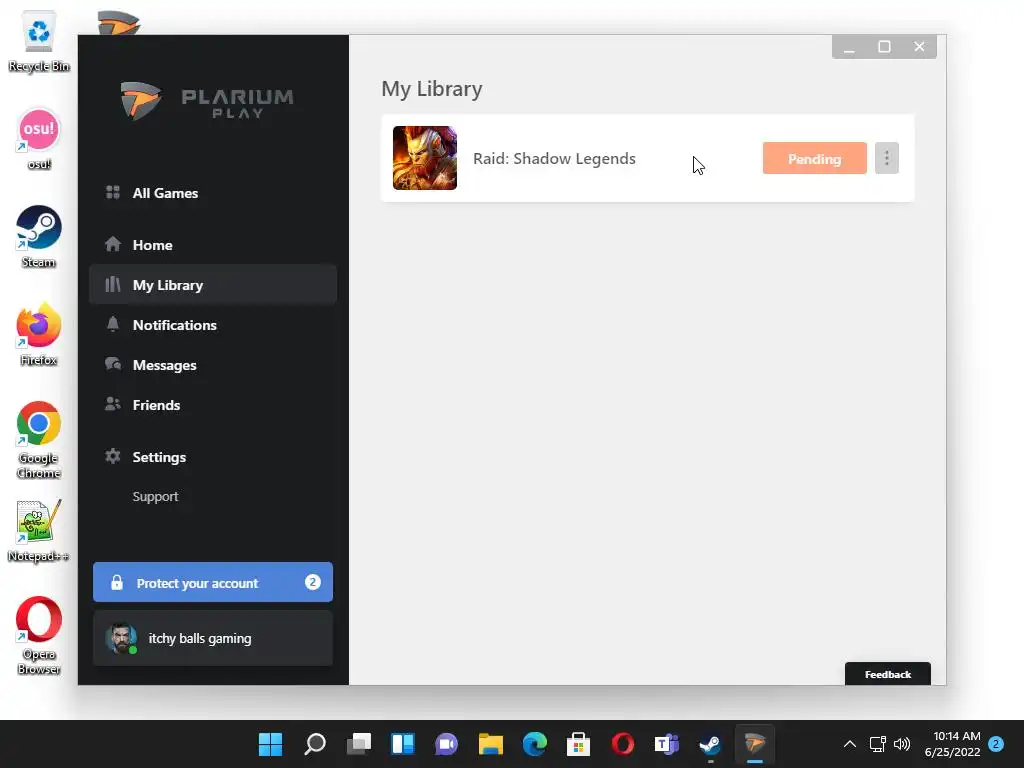Select the Opera Browser desktop shortcut
The width and height of the screenshot is (1024, 768).
(39, 635)
